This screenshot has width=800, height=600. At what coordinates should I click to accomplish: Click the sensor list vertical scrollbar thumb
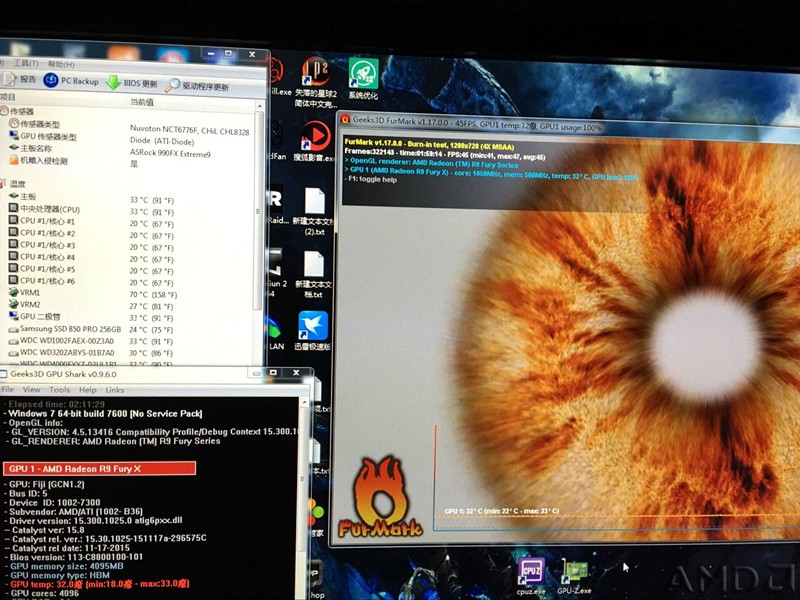[259, 209]
